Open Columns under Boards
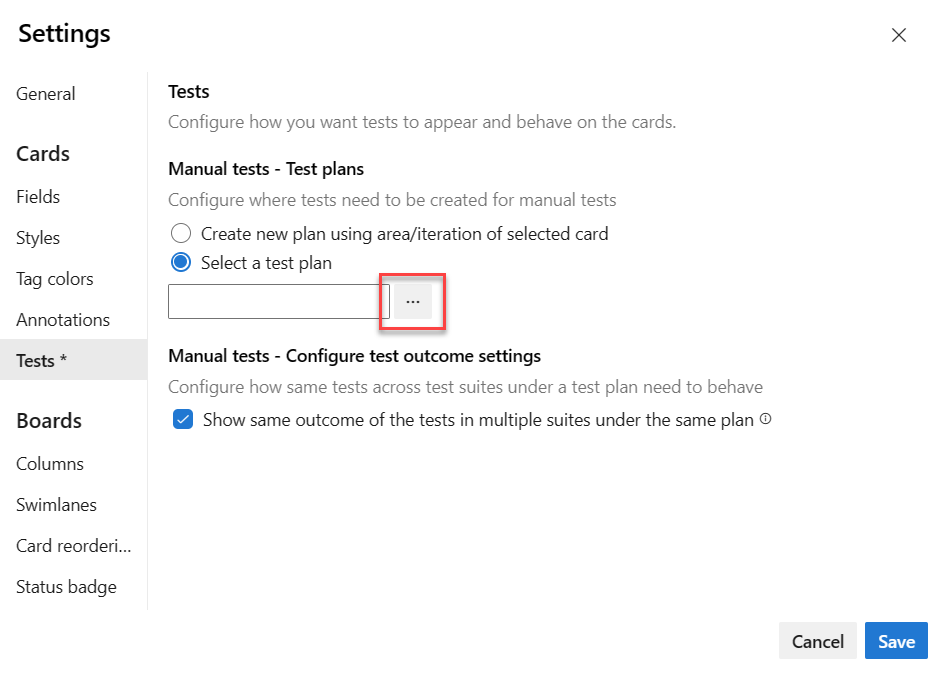942x673 pixels. point(50,464)
